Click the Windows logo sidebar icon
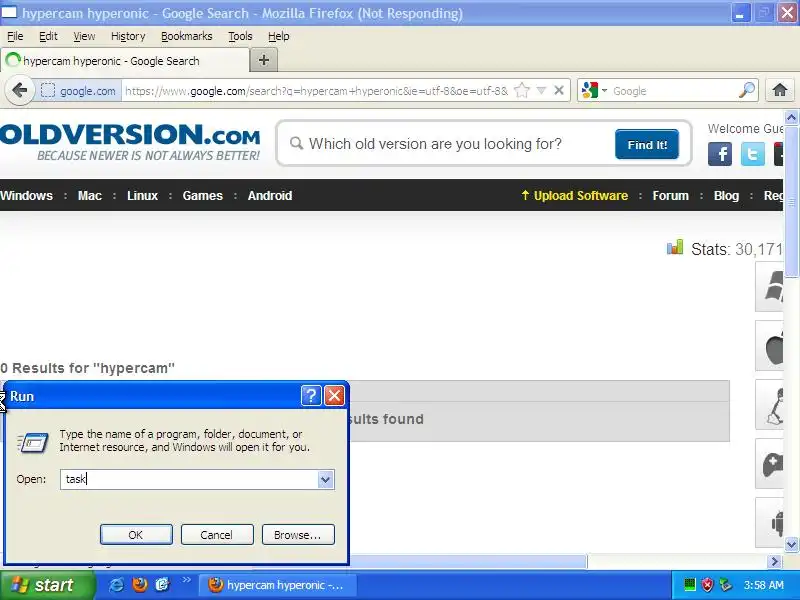Image resolution: width=800 pixels, height=600 pixels. coord(769,286)
